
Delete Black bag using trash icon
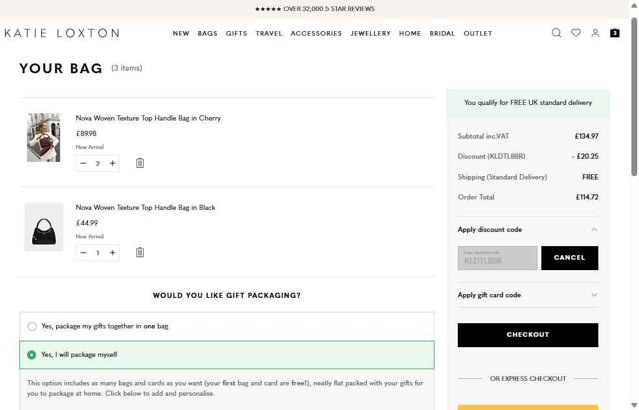(140, 252)
